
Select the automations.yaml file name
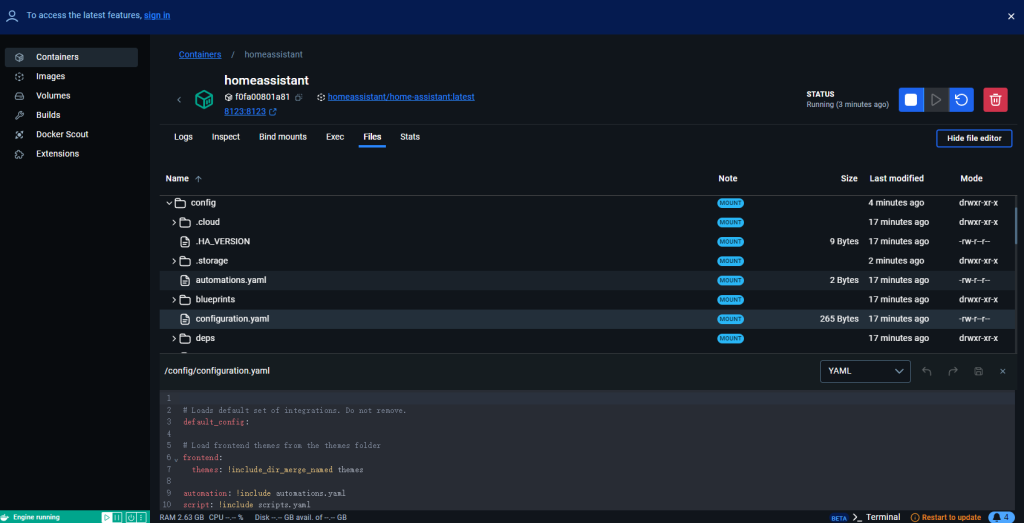click(231, 280)
